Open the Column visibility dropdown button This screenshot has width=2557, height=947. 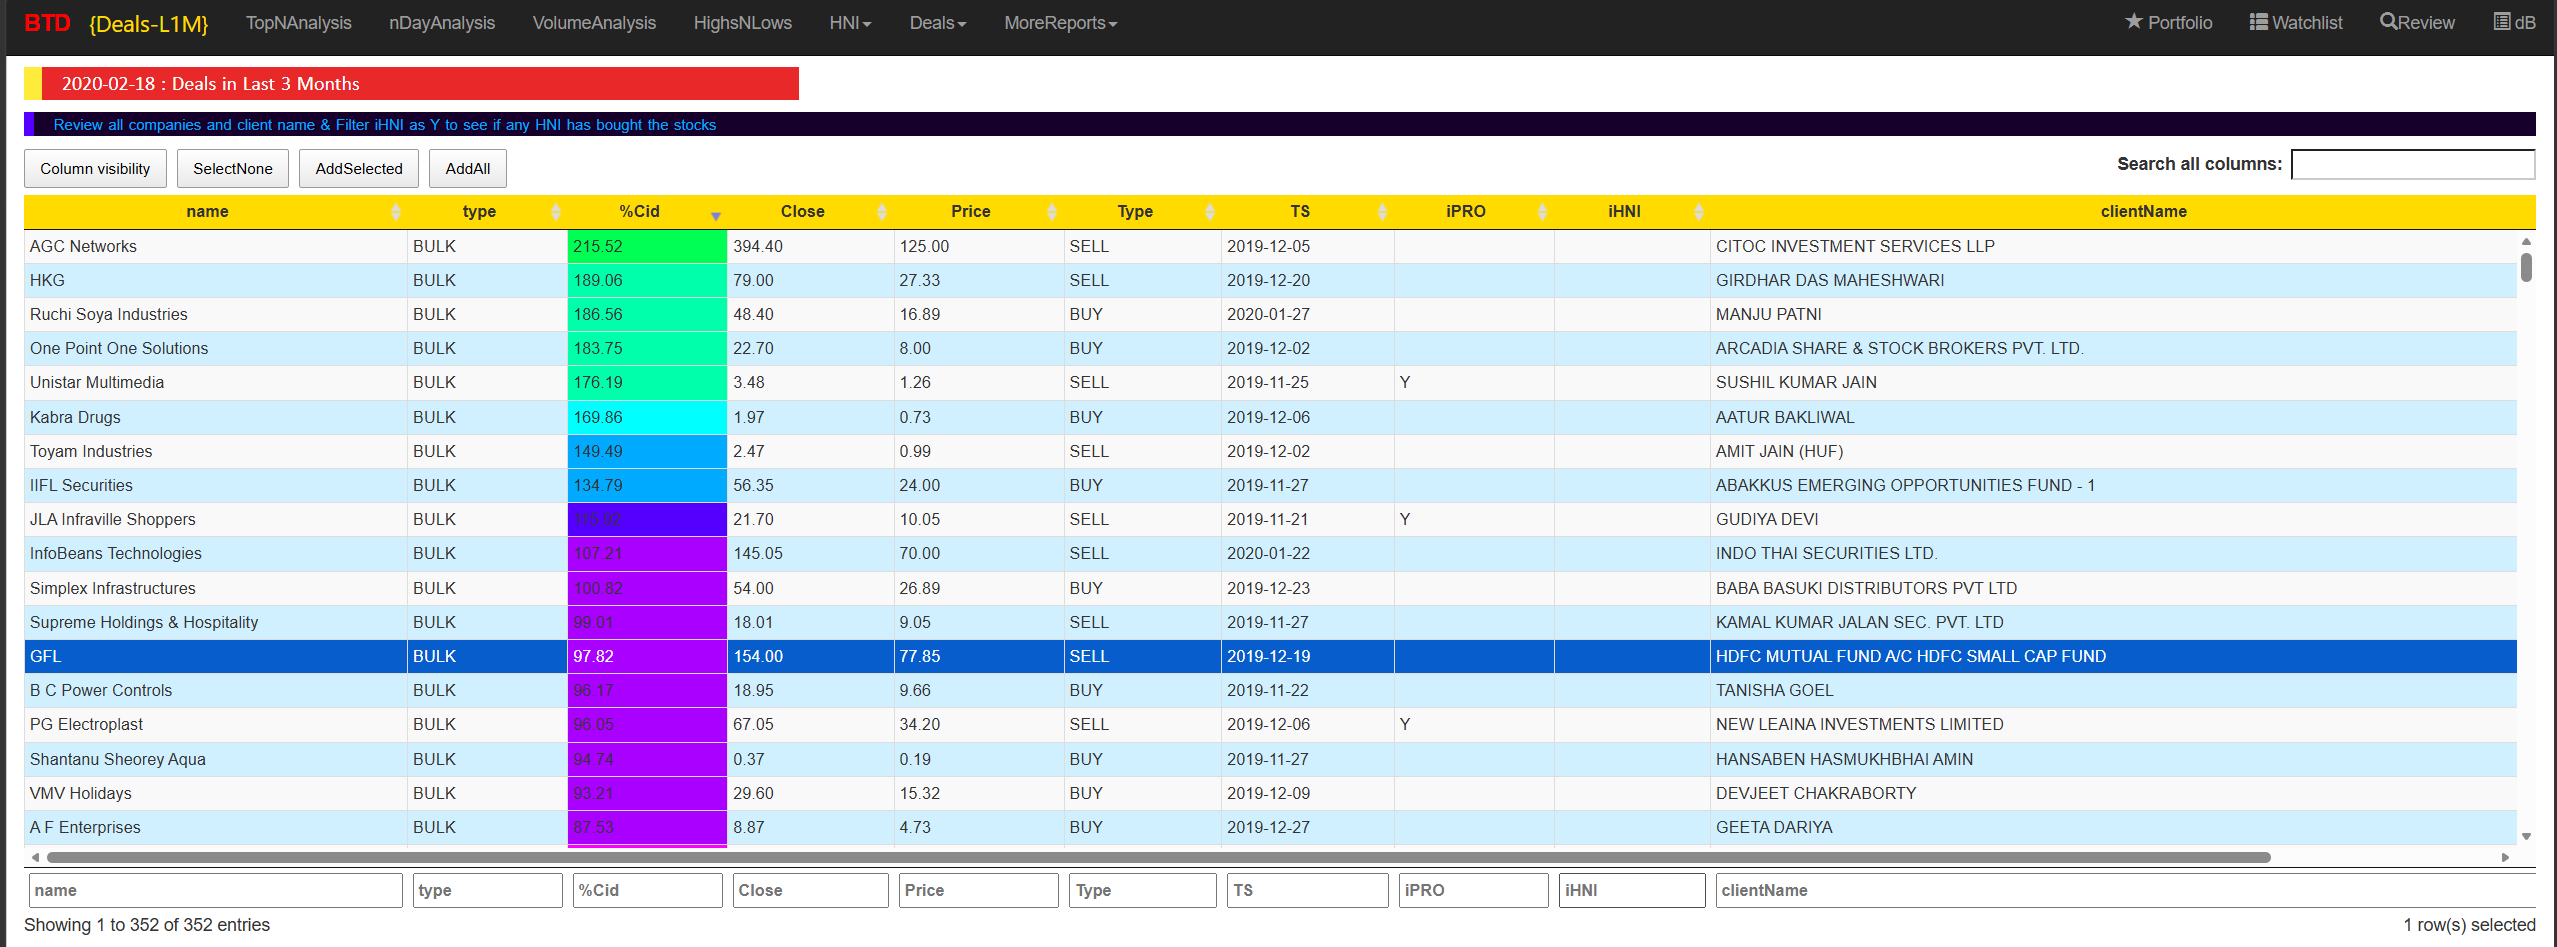pyautogui.click(x=95, y=168)
